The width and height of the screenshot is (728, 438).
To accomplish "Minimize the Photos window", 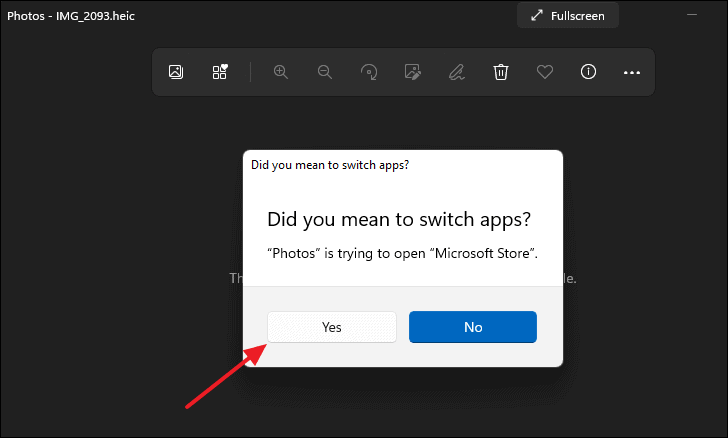I will coord(692,15).
